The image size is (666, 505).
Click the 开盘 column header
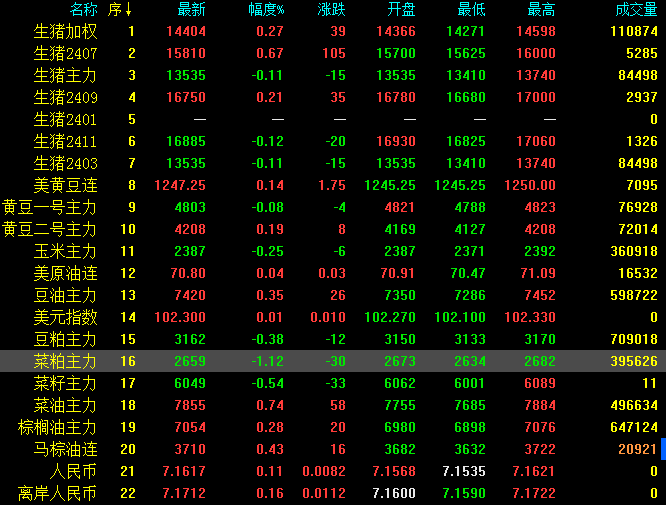tap(401, 10)
